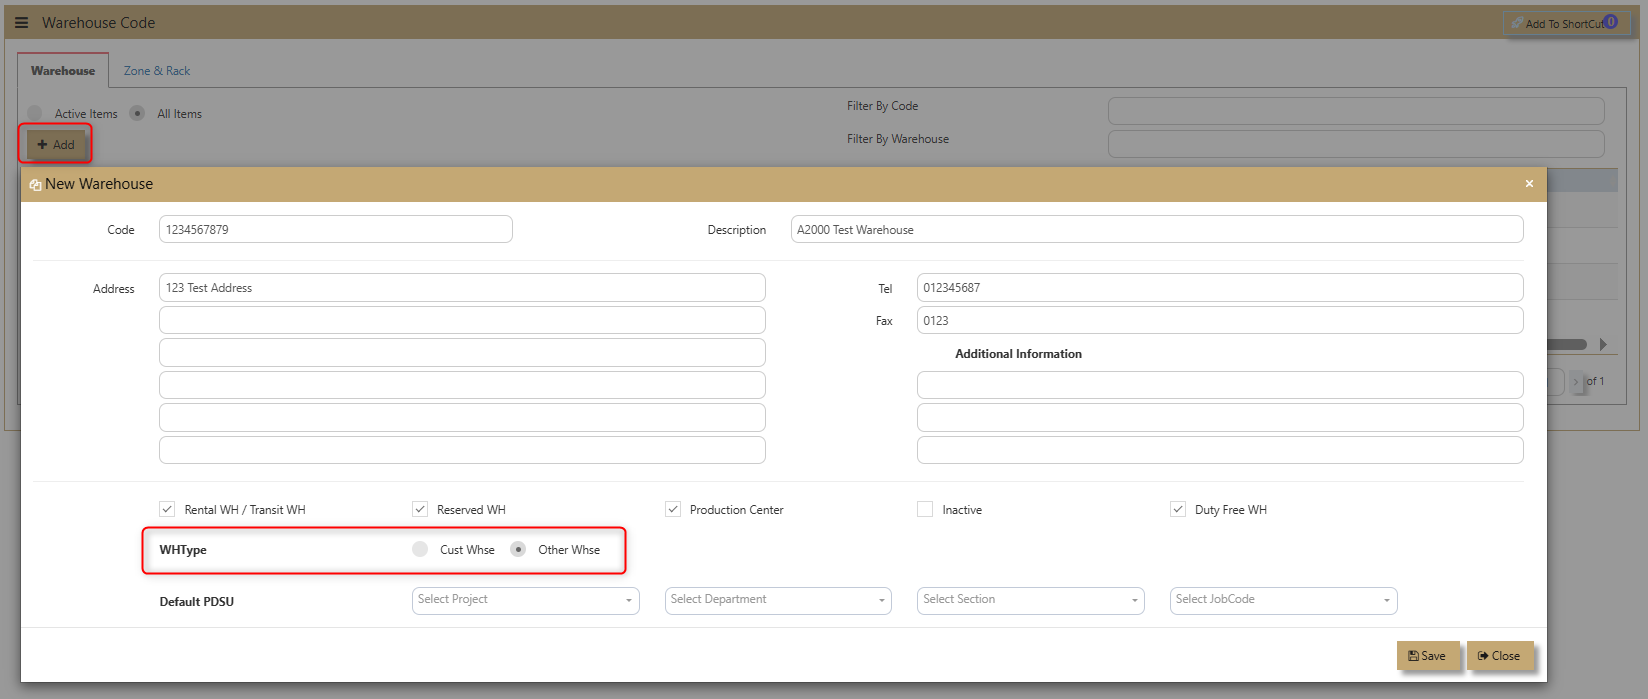The image size is (1648, 699).
Task: Click the Close button in the dialog
Action: click(1500, 656)
